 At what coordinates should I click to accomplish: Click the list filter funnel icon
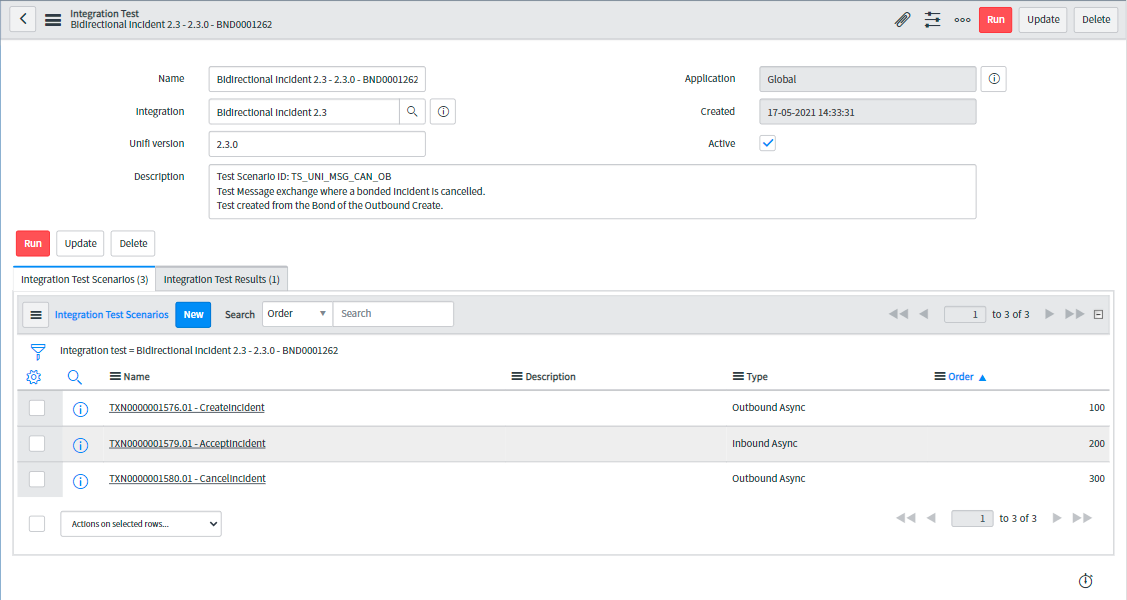click(37, 351)
